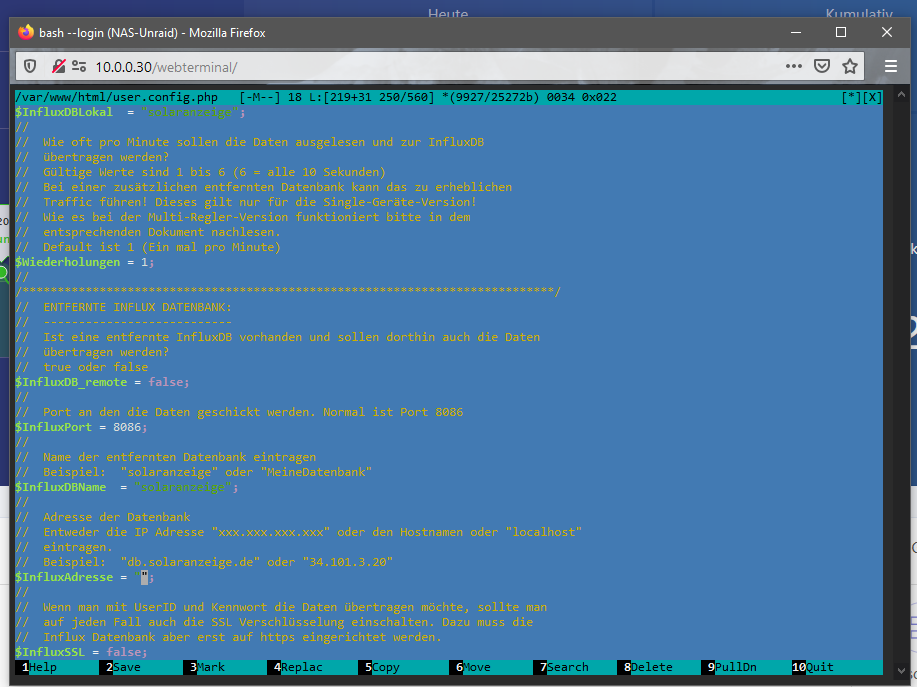The image size is (917, 687).
Task: Click the Firefox logo in title bar
Action: (x=25, y=32)
